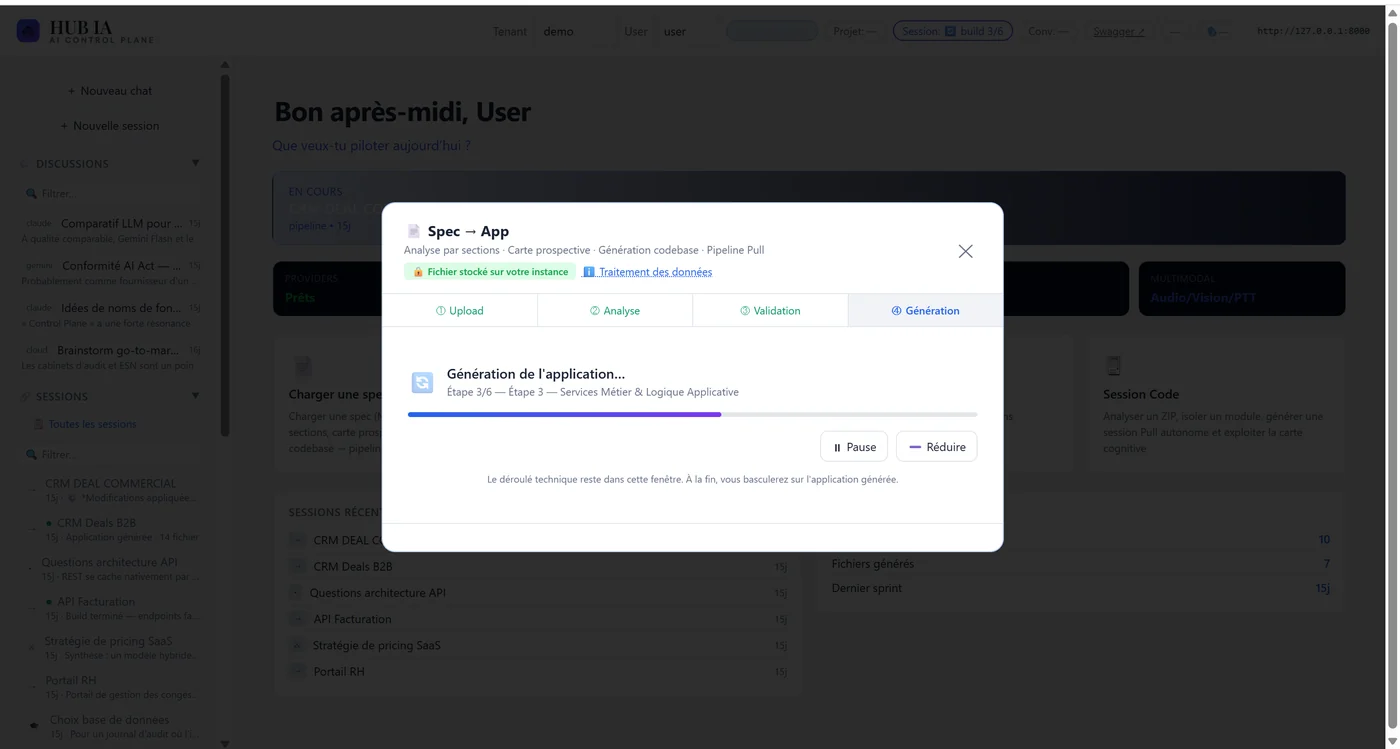Click the spinning refresh icon beside Génération de l'application

coord(422,382)
